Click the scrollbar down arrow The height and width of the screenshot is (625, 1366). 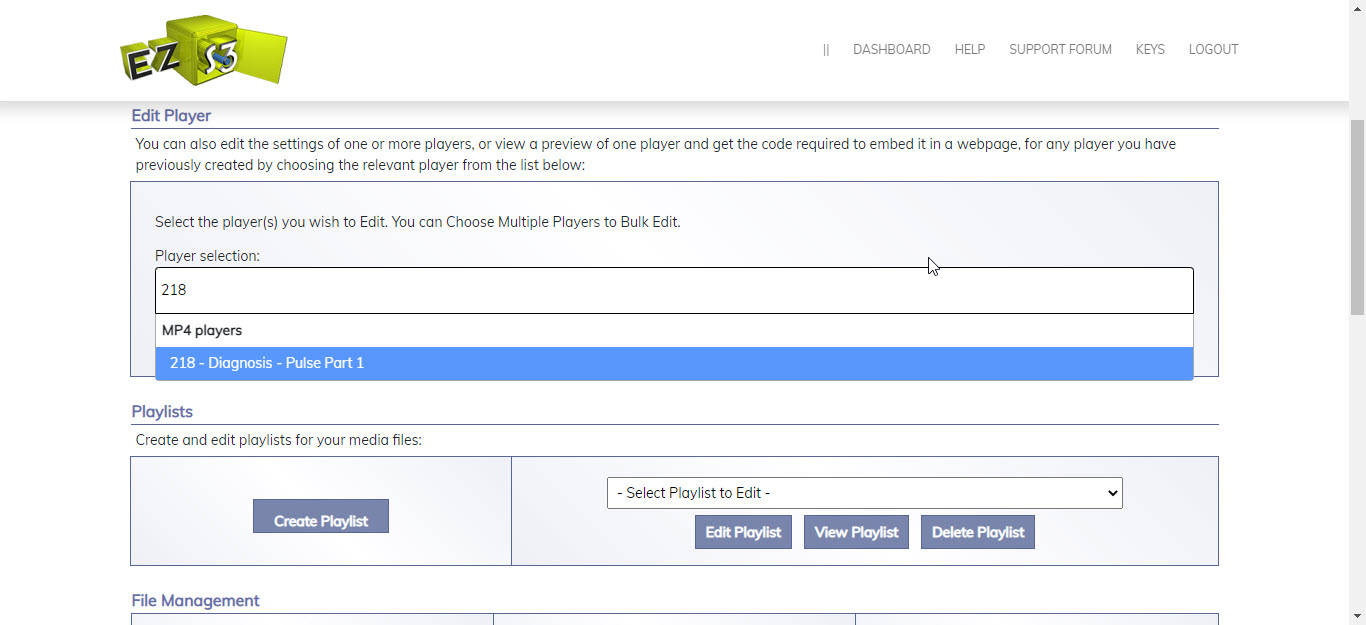pos(1357,616)
